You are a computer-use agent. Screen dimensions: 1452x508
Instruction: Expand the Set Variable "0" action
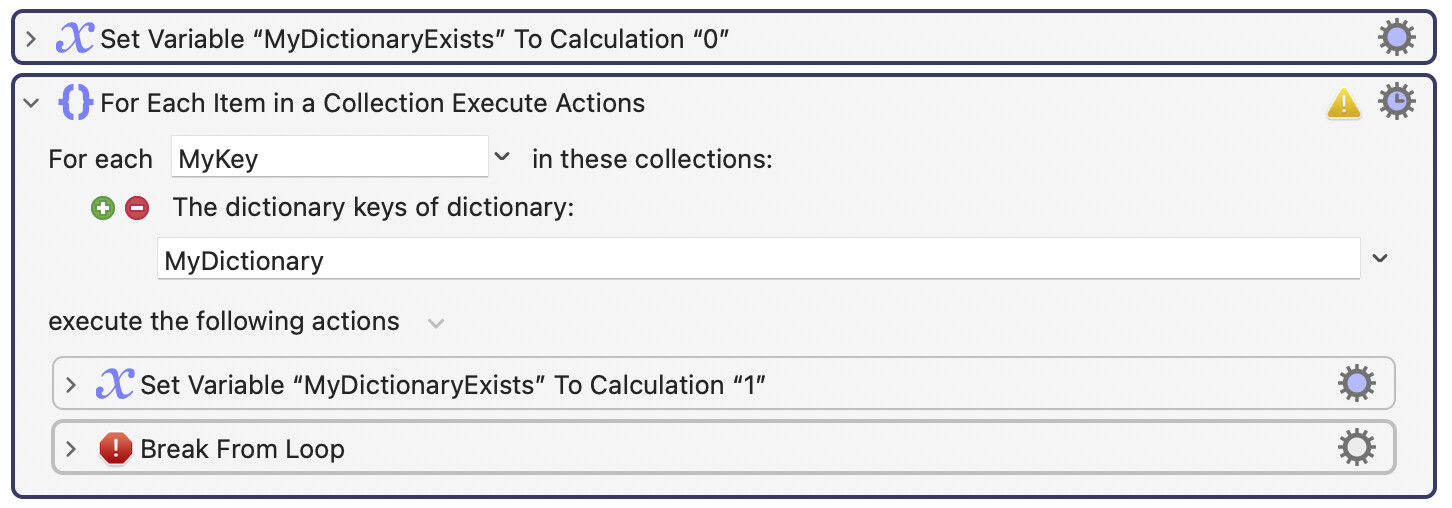click(x=31, y=39)
